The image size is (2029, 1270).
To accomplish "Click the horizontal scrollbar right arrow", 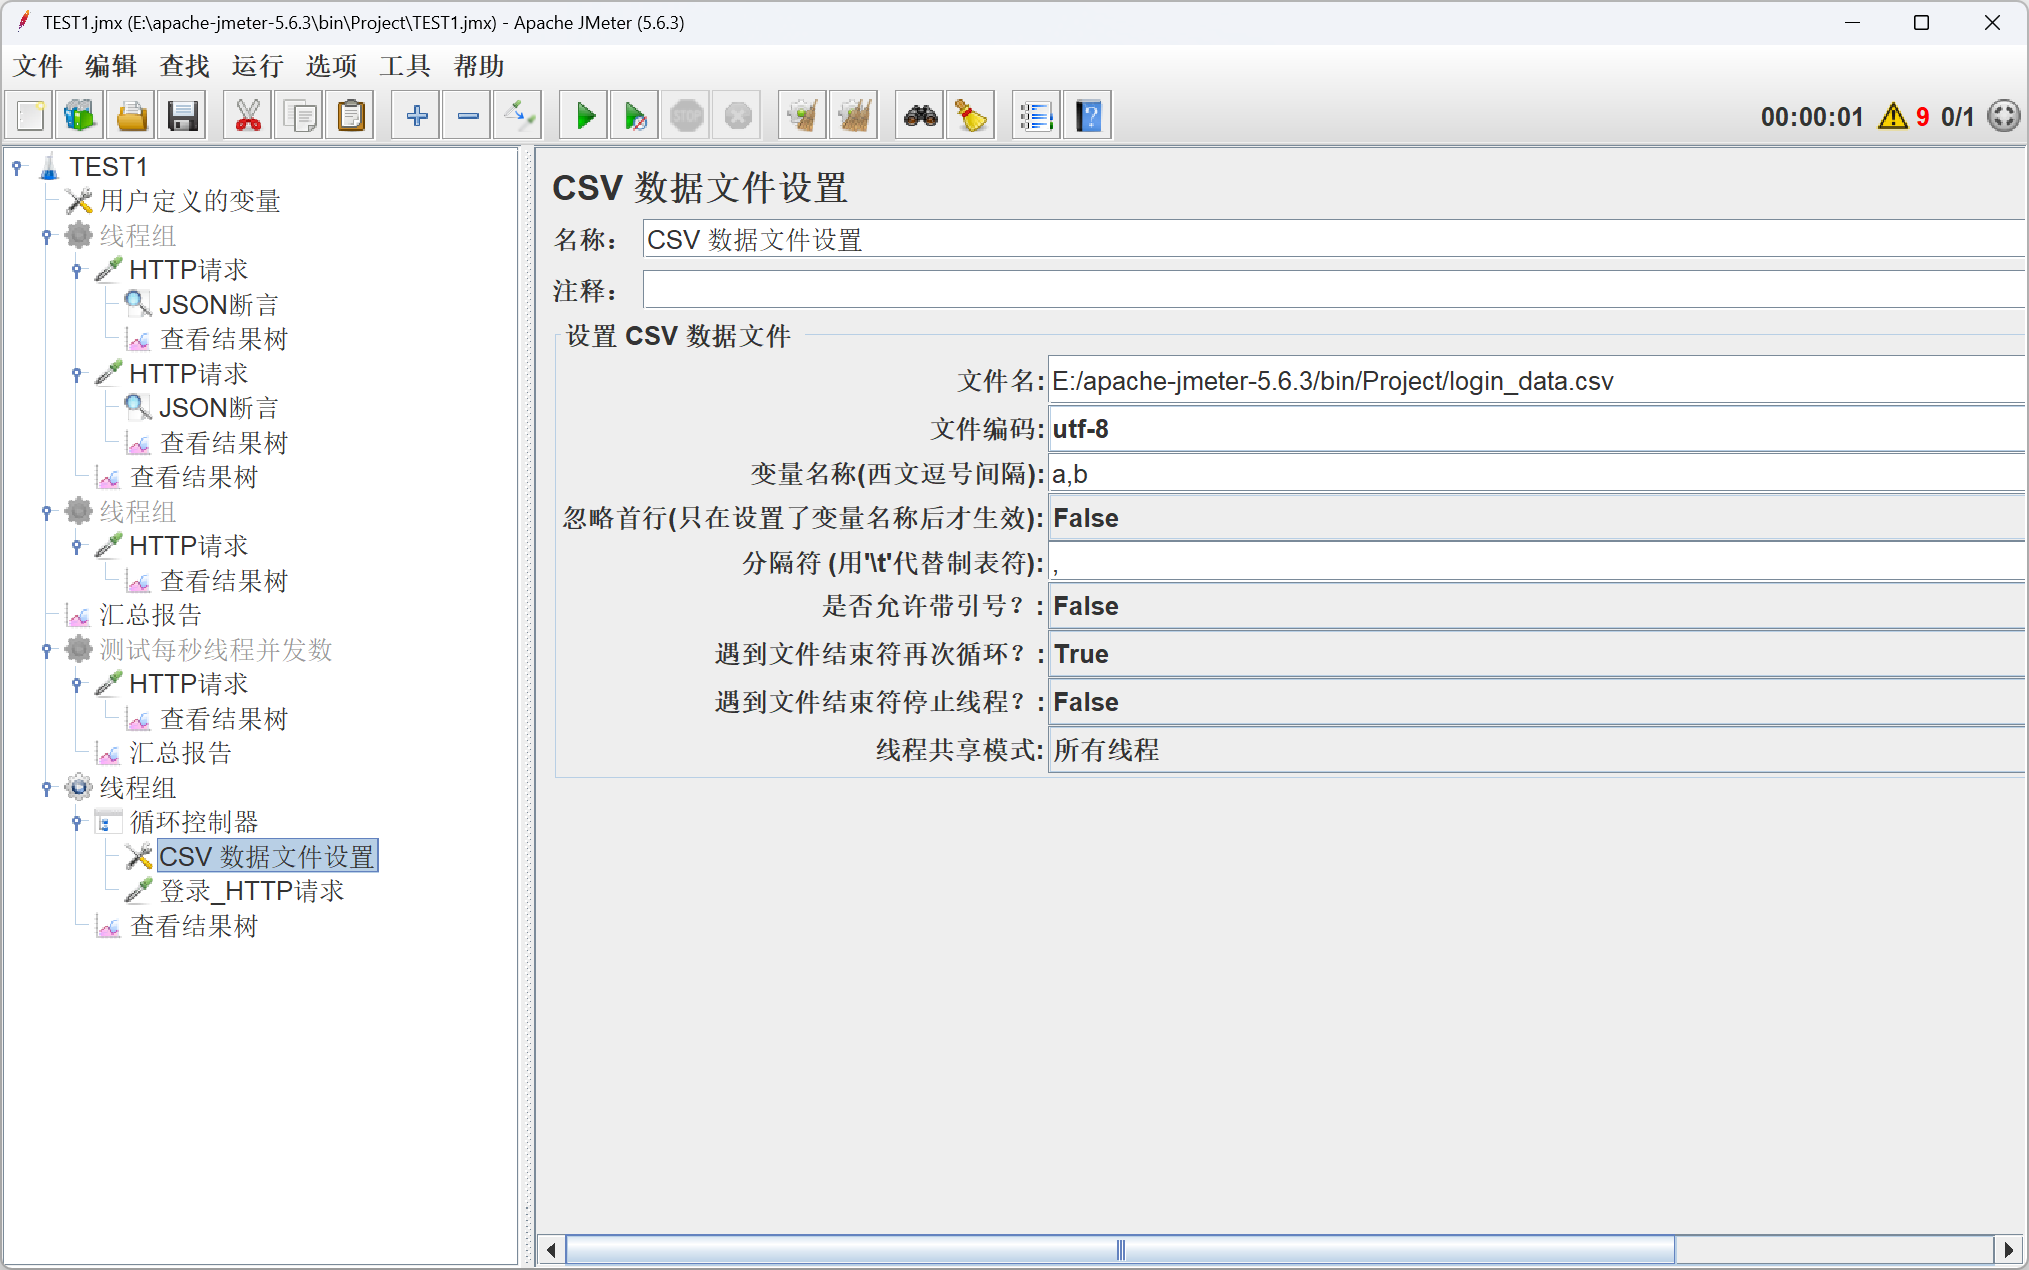I will [2008, 1250].
